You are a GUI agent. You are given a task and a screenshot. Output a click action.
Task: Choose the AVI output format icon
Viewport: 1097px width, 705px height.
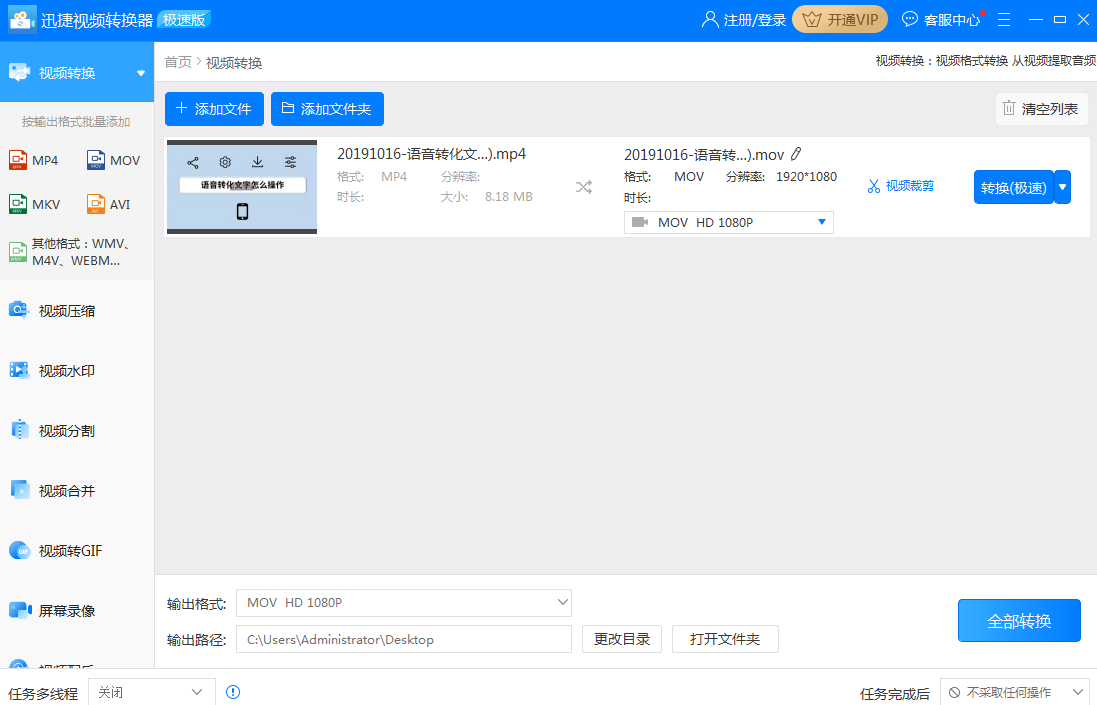pos(96,204)
